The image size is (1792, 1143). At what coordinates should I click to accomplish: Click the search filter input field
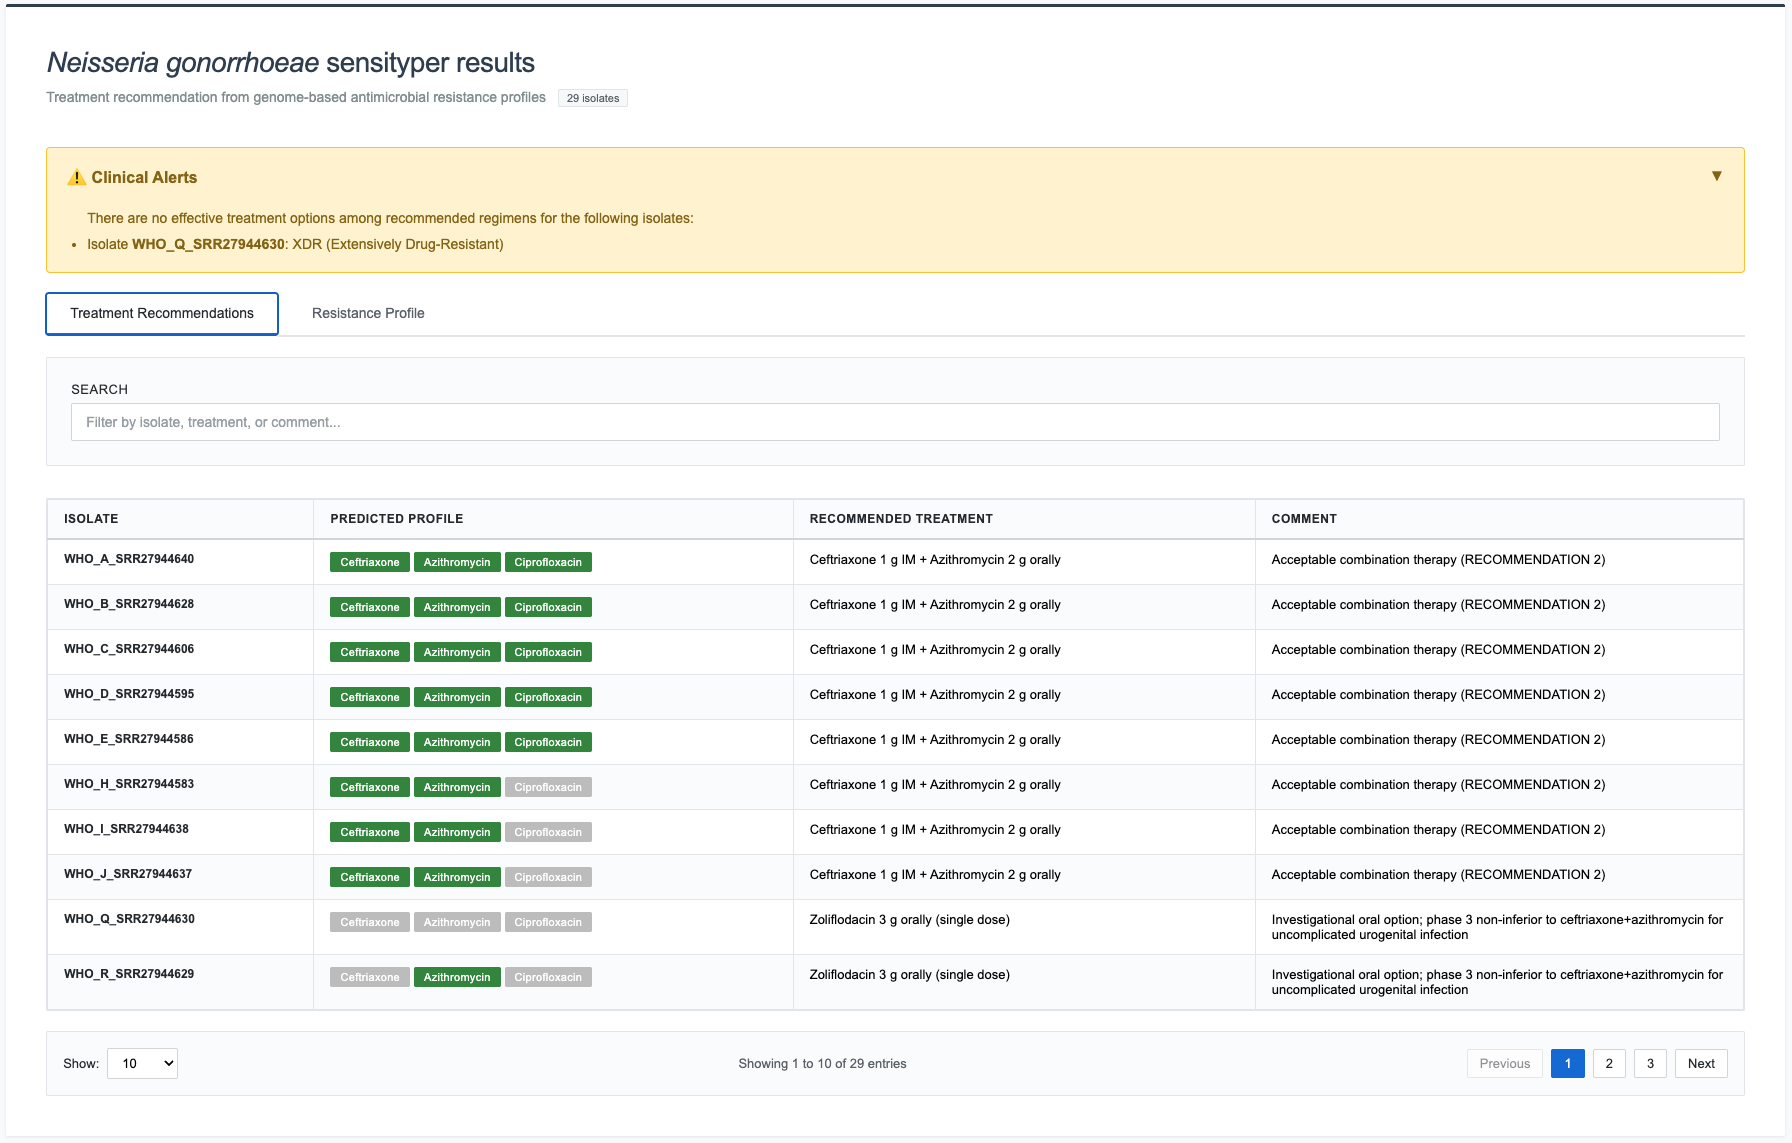(x=894, y=422)
